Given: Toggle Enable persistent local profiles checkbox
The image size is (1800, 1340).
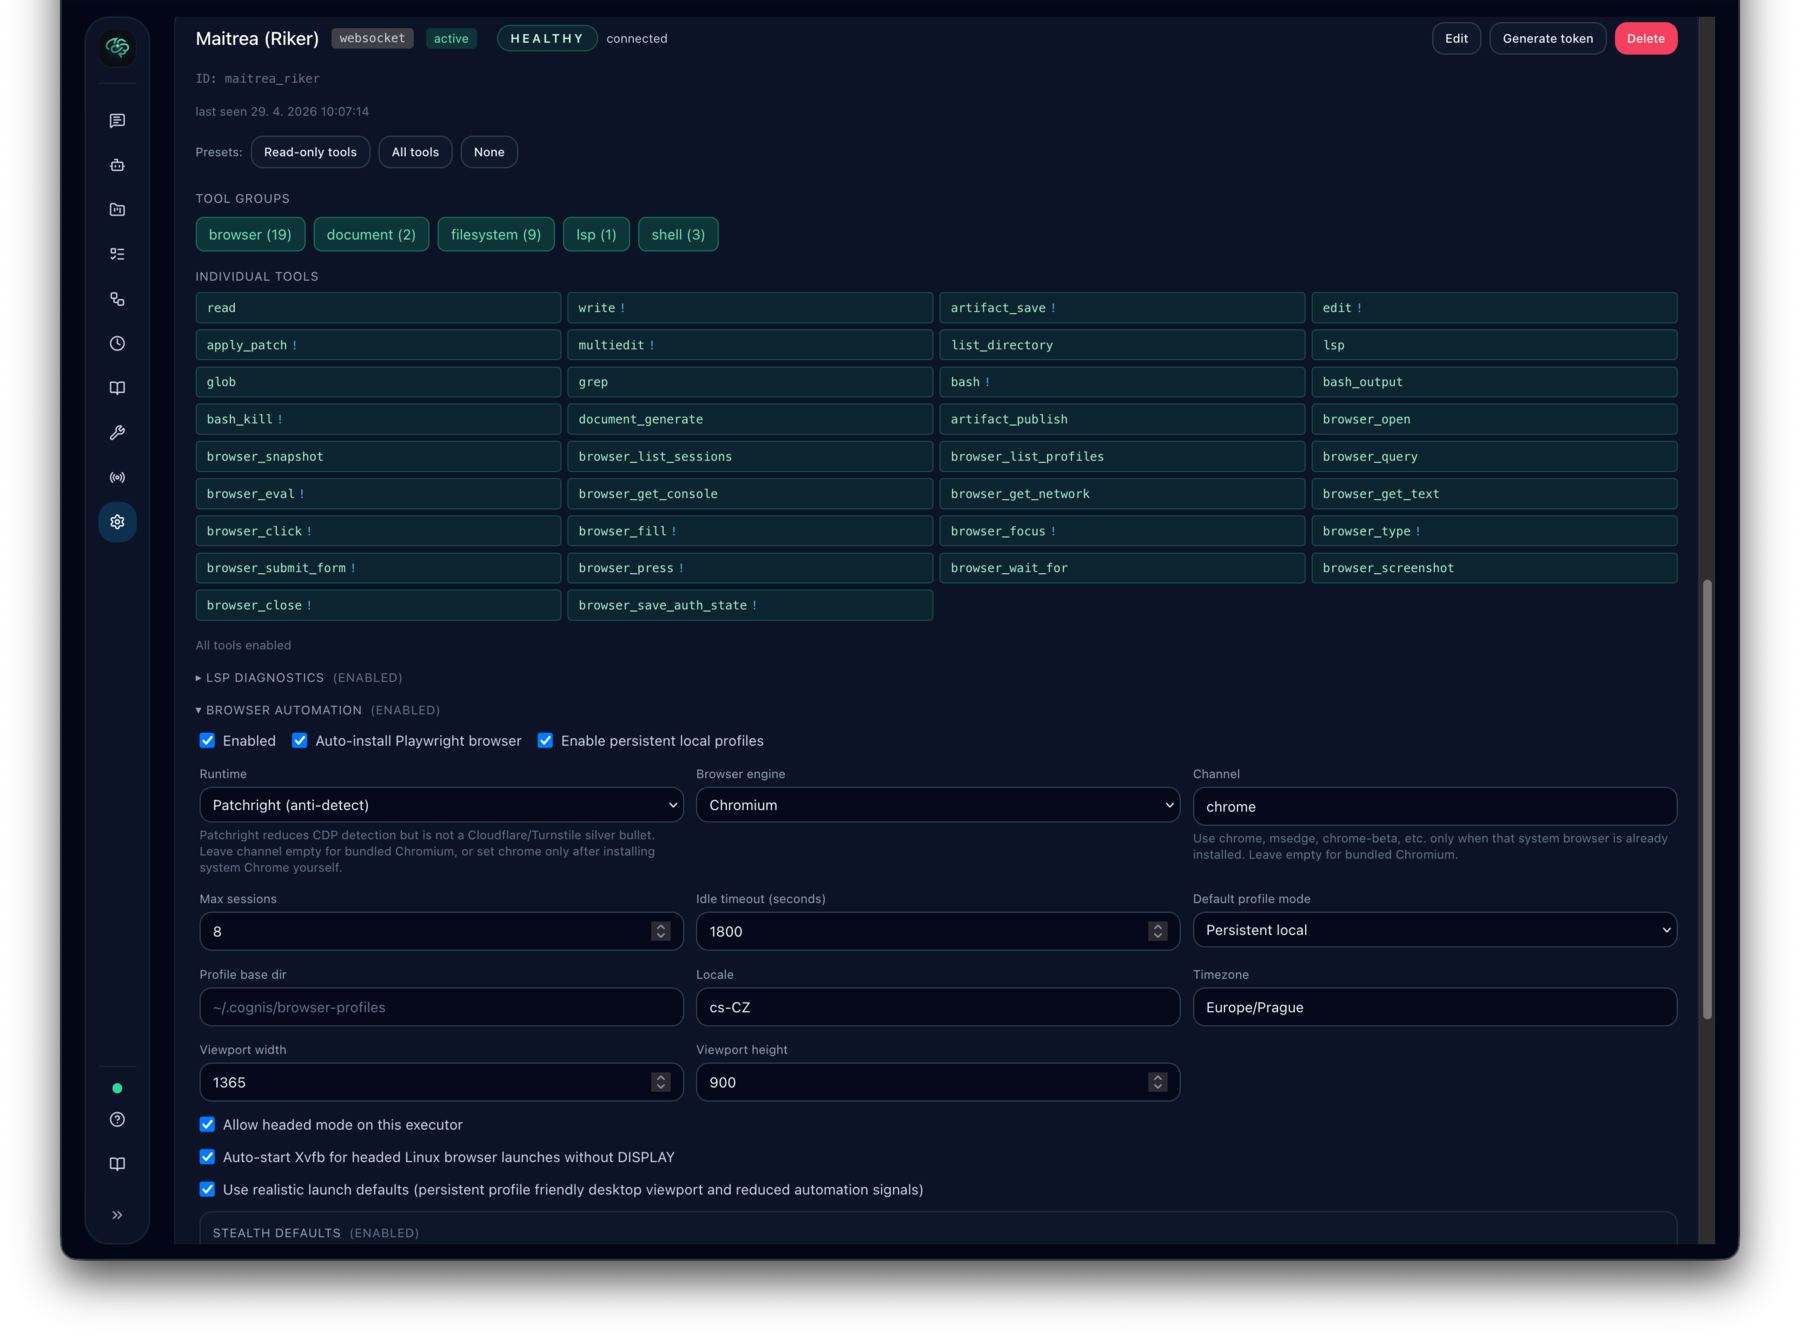Looking at the screenshot, I should pyautogui.click(x=545, y=741).
